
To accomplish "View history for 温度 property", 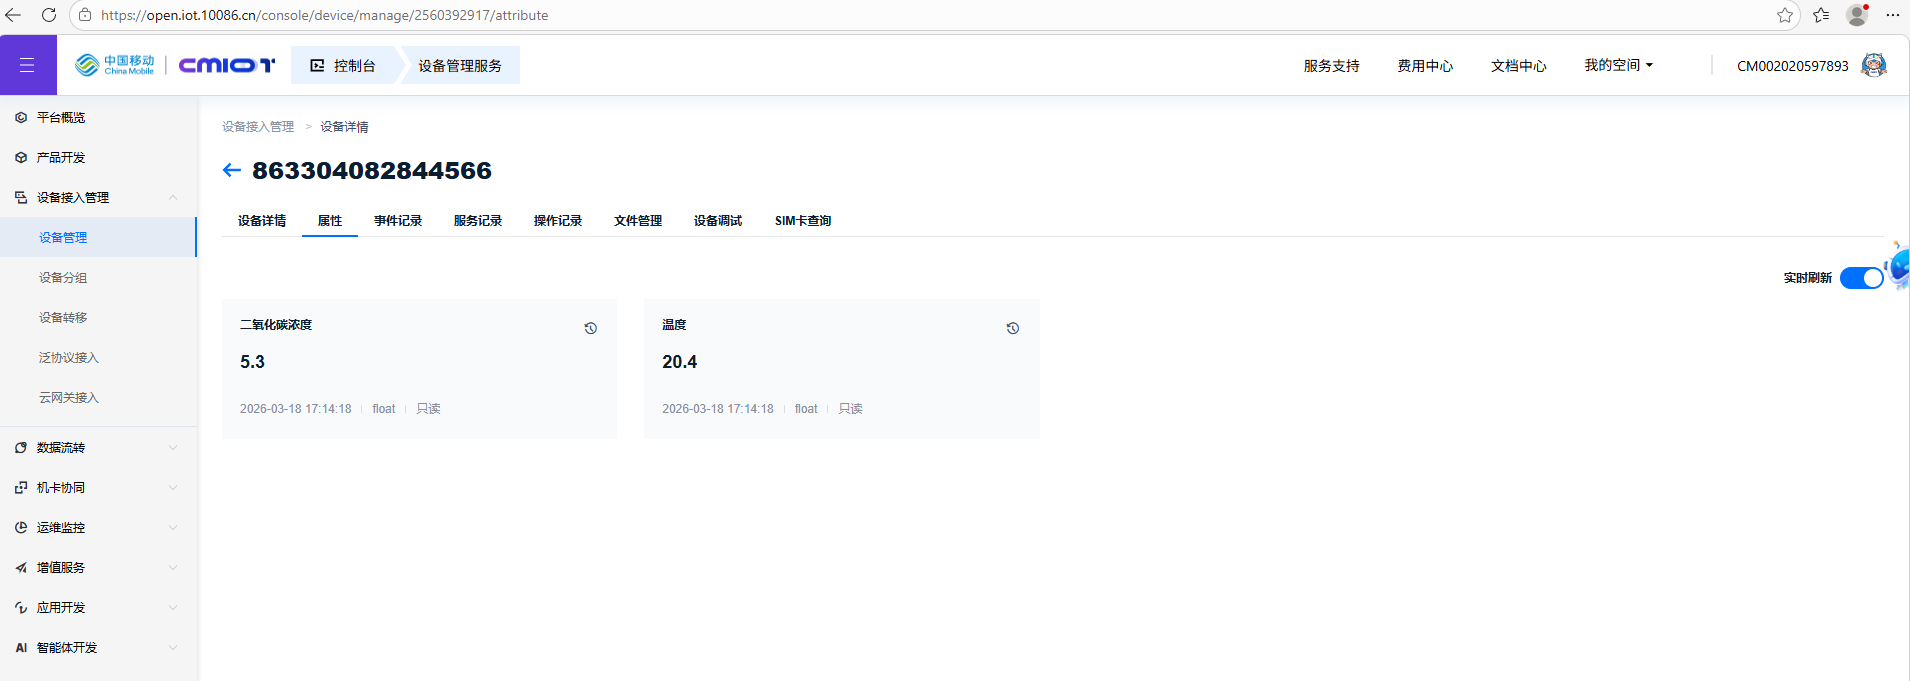I will pos(1013,328).
